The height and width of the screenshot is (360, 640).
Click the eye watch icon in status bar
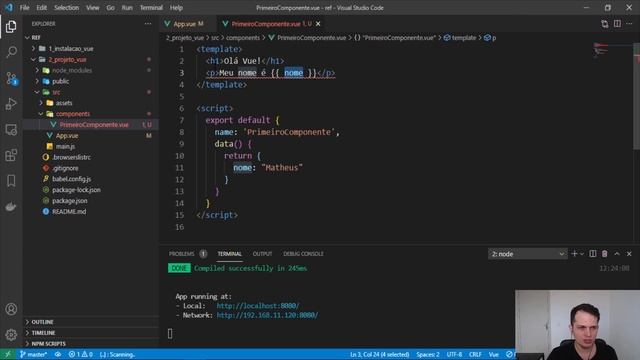pyautogui.click(x=58, y=354)
